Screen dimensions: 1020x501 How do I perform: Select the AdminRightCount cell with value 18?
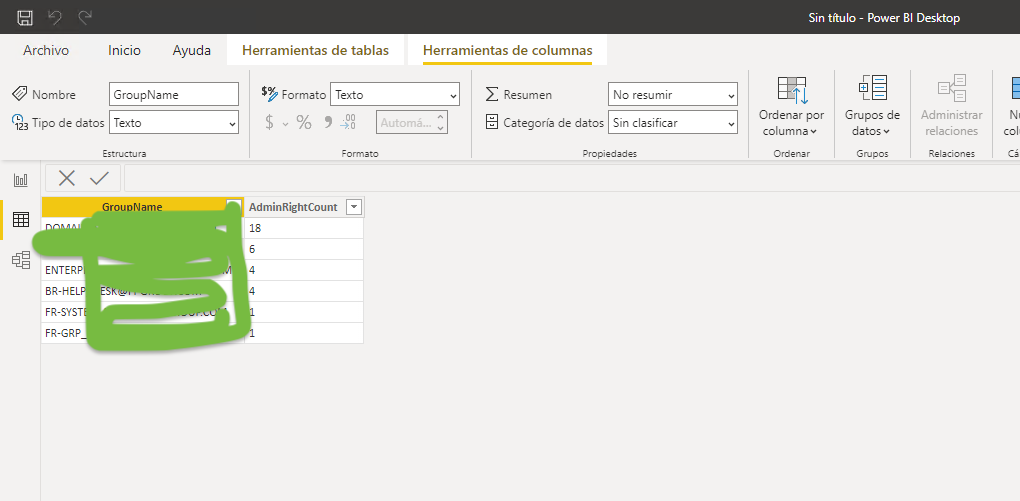pyautogui.click(x=303, y=228)
